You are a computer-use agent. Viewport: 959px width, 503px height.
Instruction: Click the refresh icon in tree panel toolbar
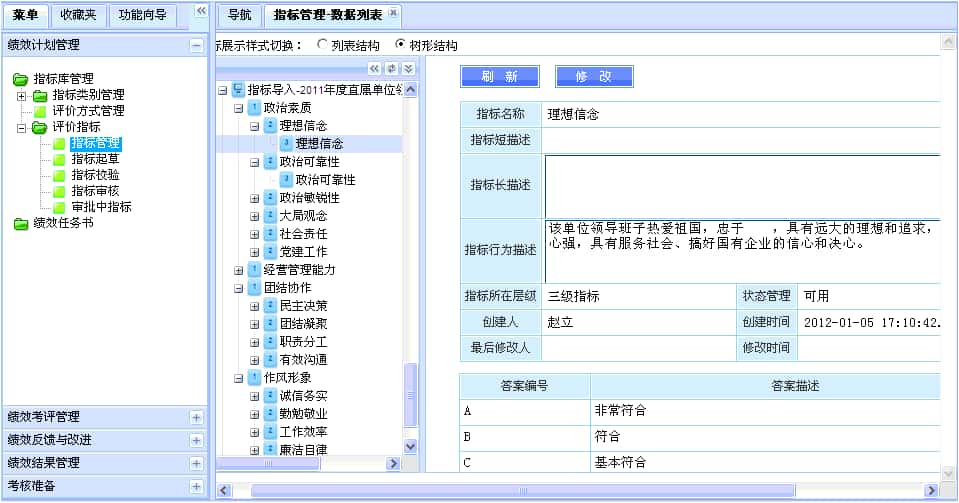click(x=391, y=68)
